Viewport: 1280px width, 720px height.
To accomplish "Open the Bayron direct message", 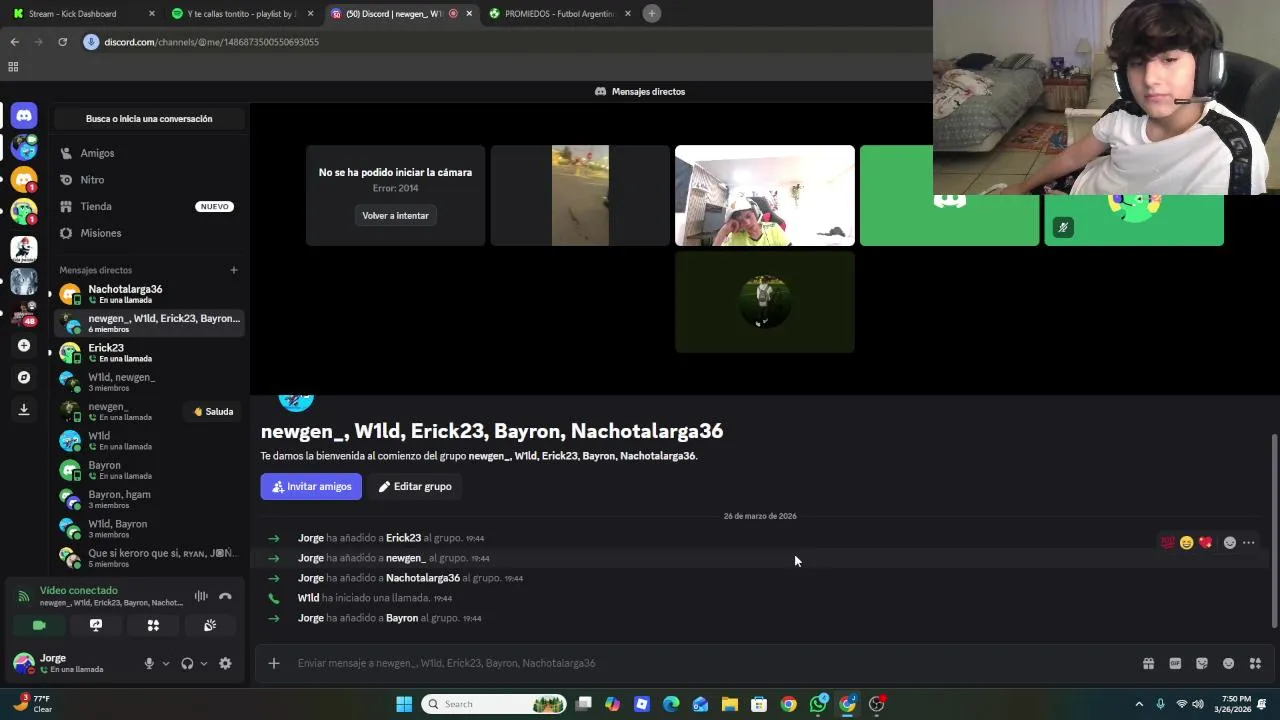I will pos(149,470).
